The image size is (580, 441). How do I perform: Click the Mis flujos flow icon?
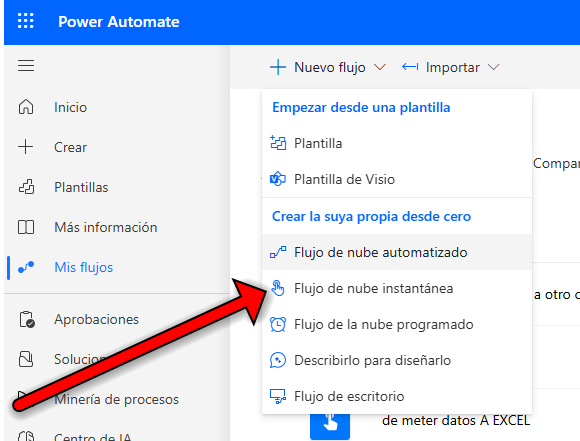(26, 267)
